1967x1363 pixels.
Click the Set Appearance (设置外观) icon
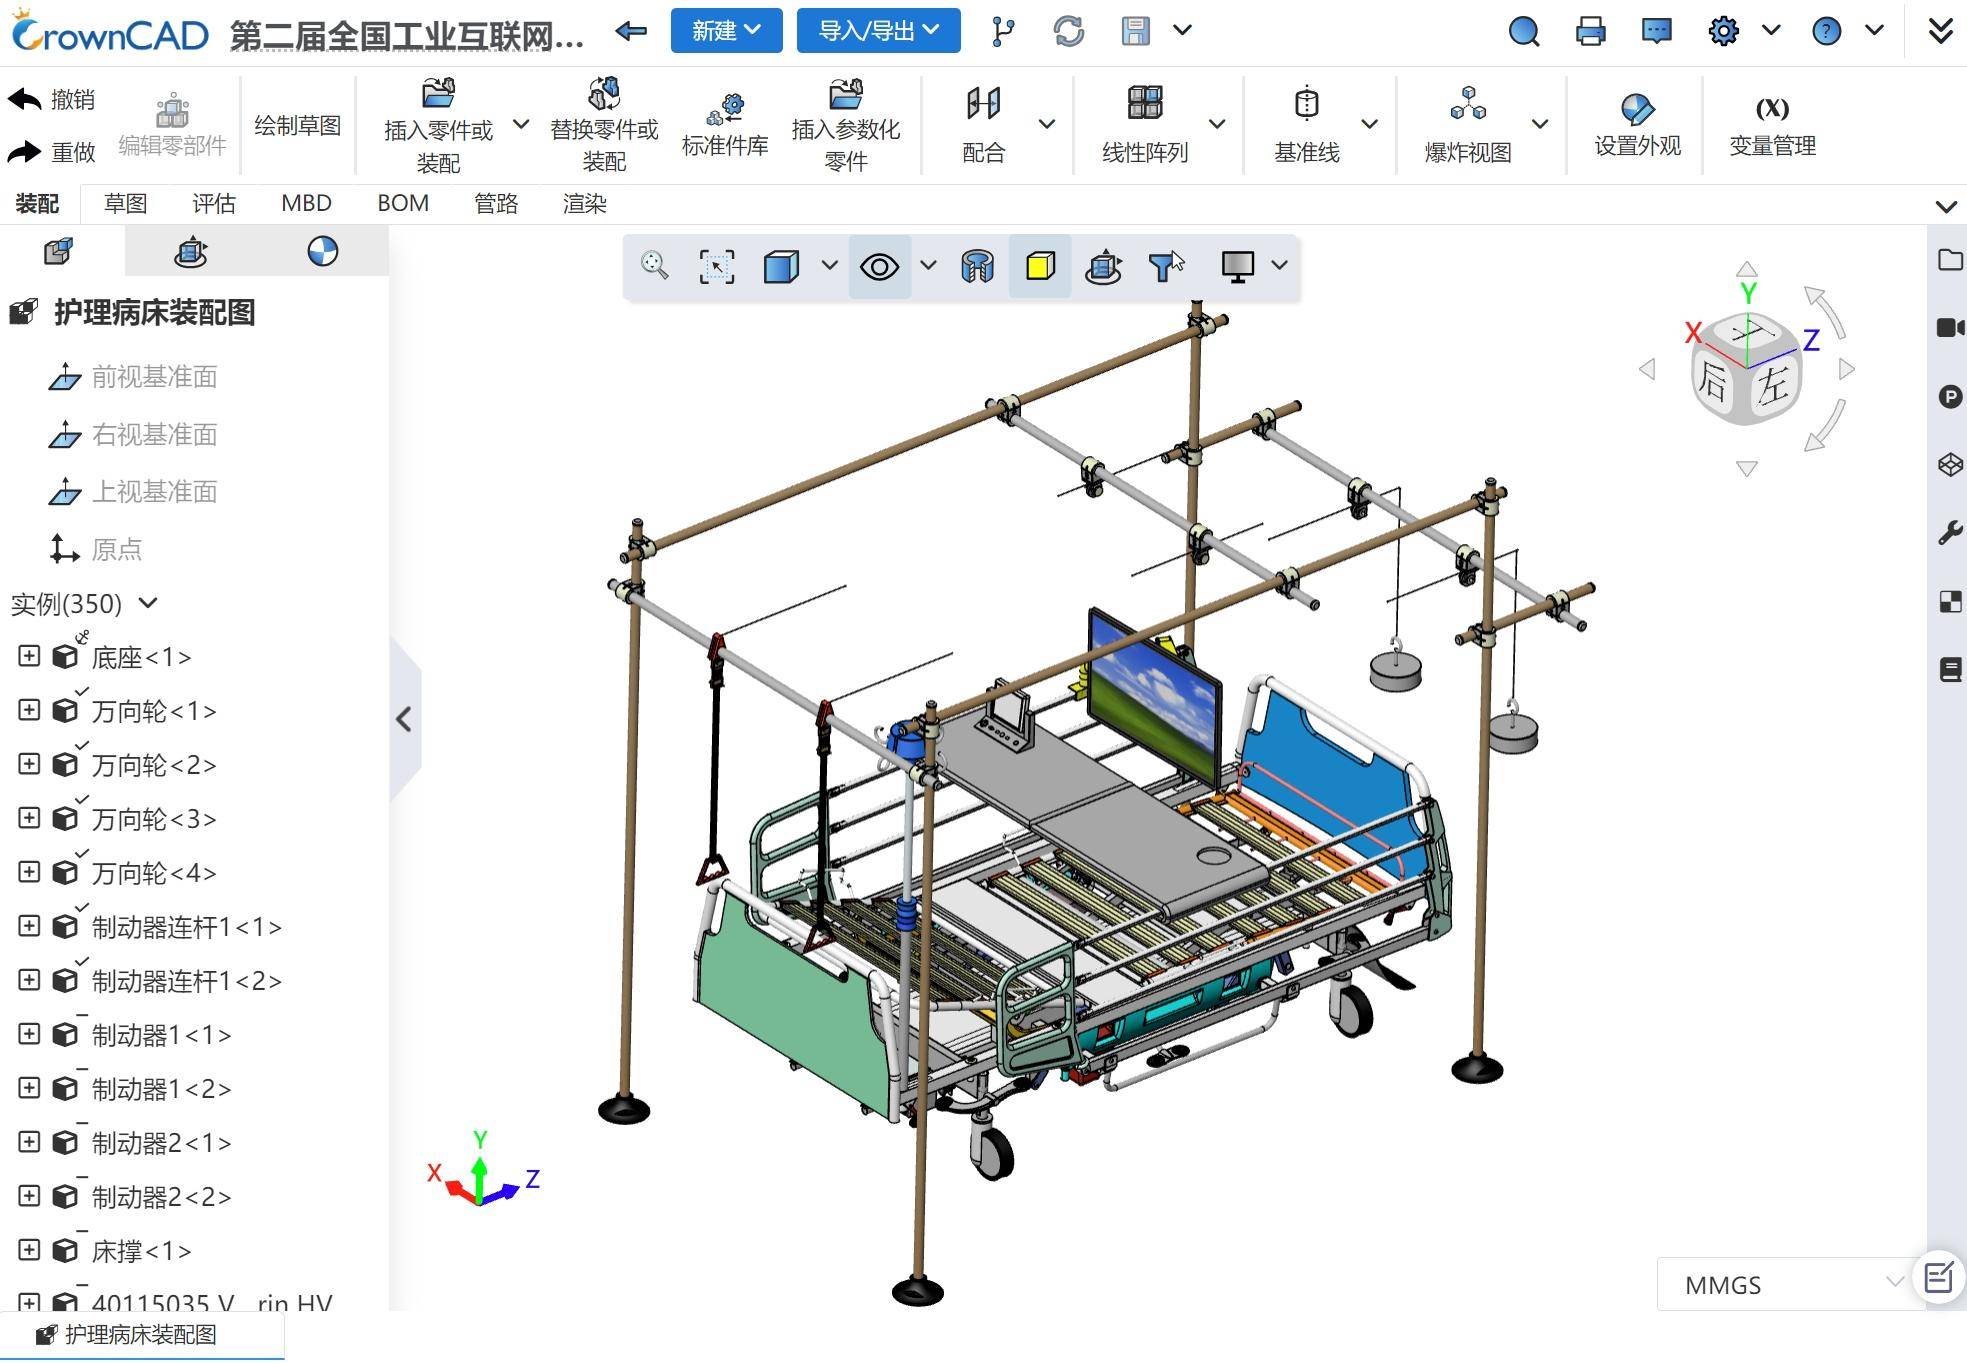[x=1637, y=108]
